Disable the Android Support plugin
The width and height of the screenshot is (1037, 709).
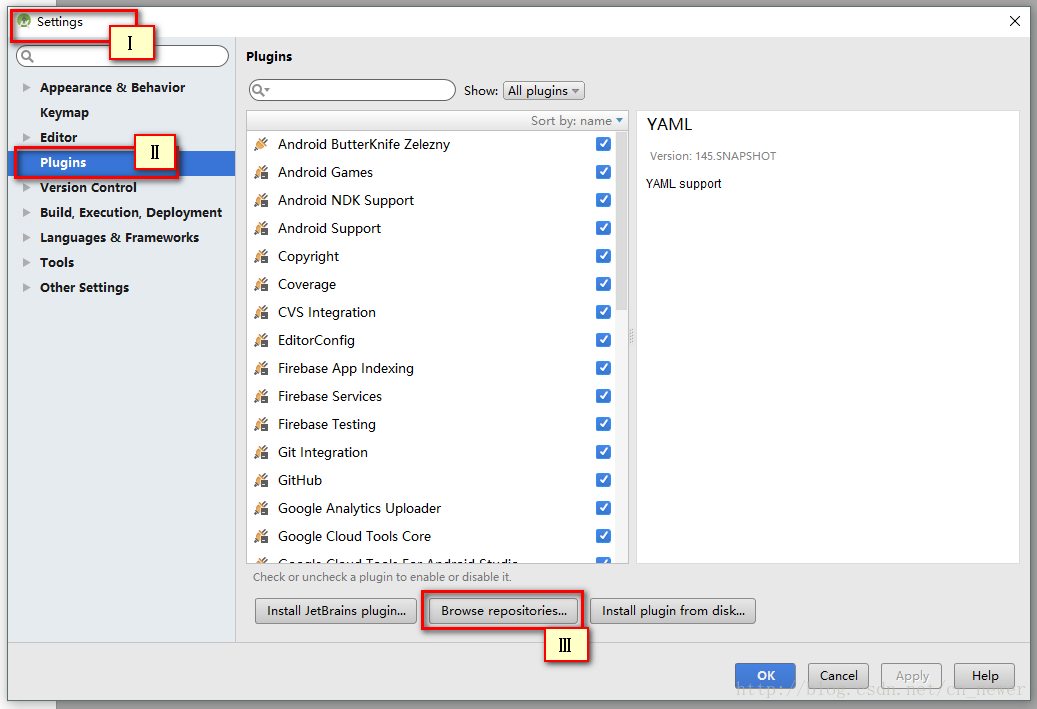pos(603,228)
